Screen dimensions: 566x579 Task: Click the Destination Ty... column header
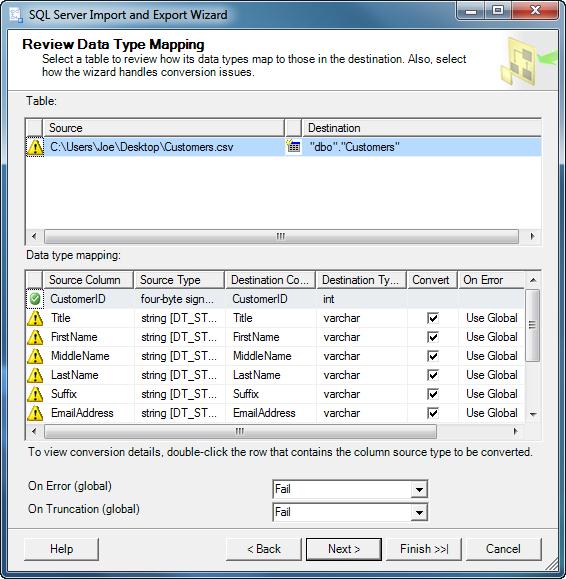click(x=361, y=280)
